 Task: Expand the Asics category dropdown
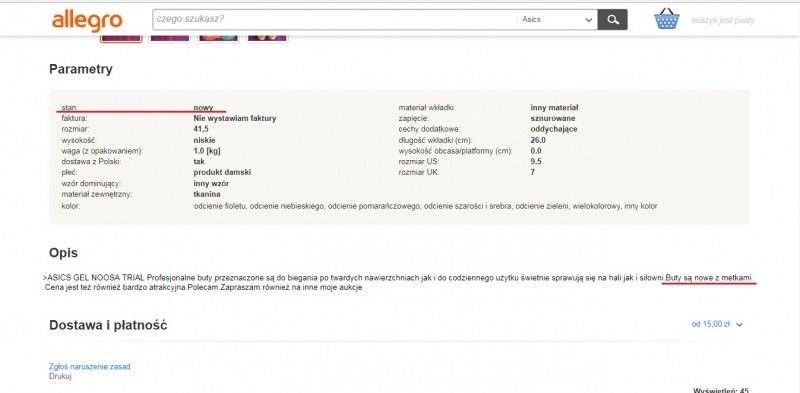[558, 20]
